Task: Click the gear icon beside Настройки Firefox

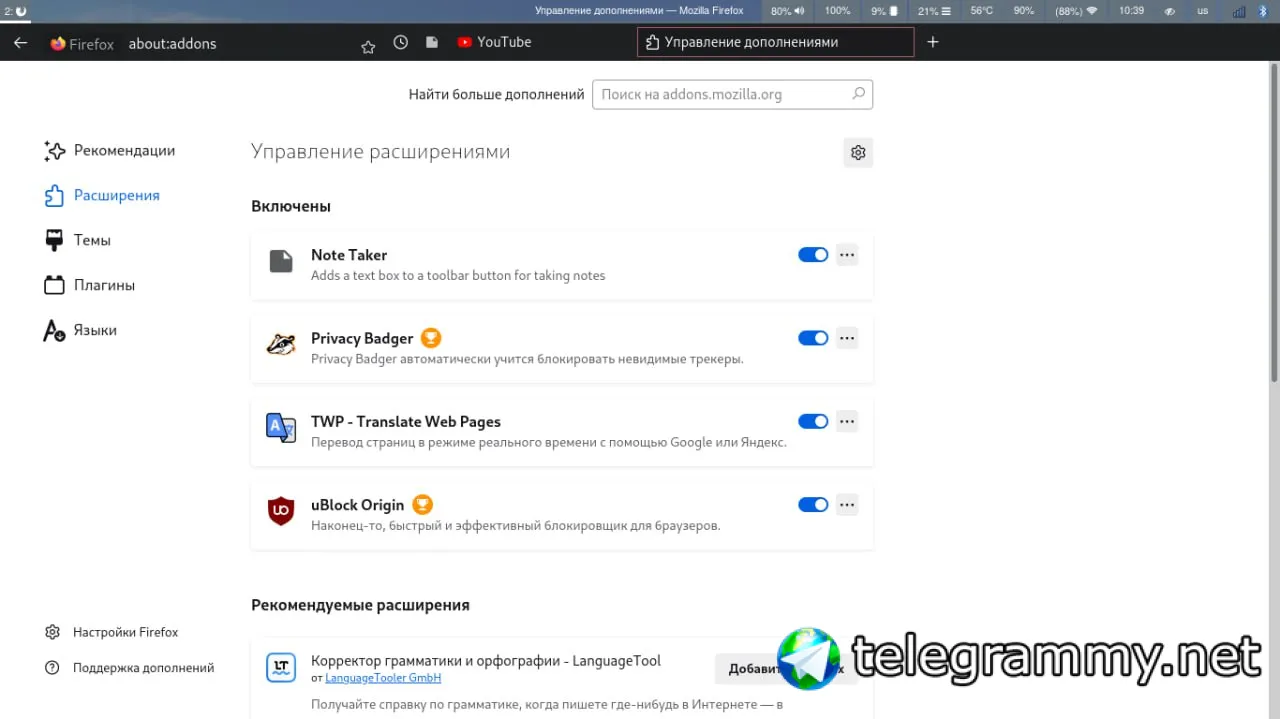Action: click(53, 633)
